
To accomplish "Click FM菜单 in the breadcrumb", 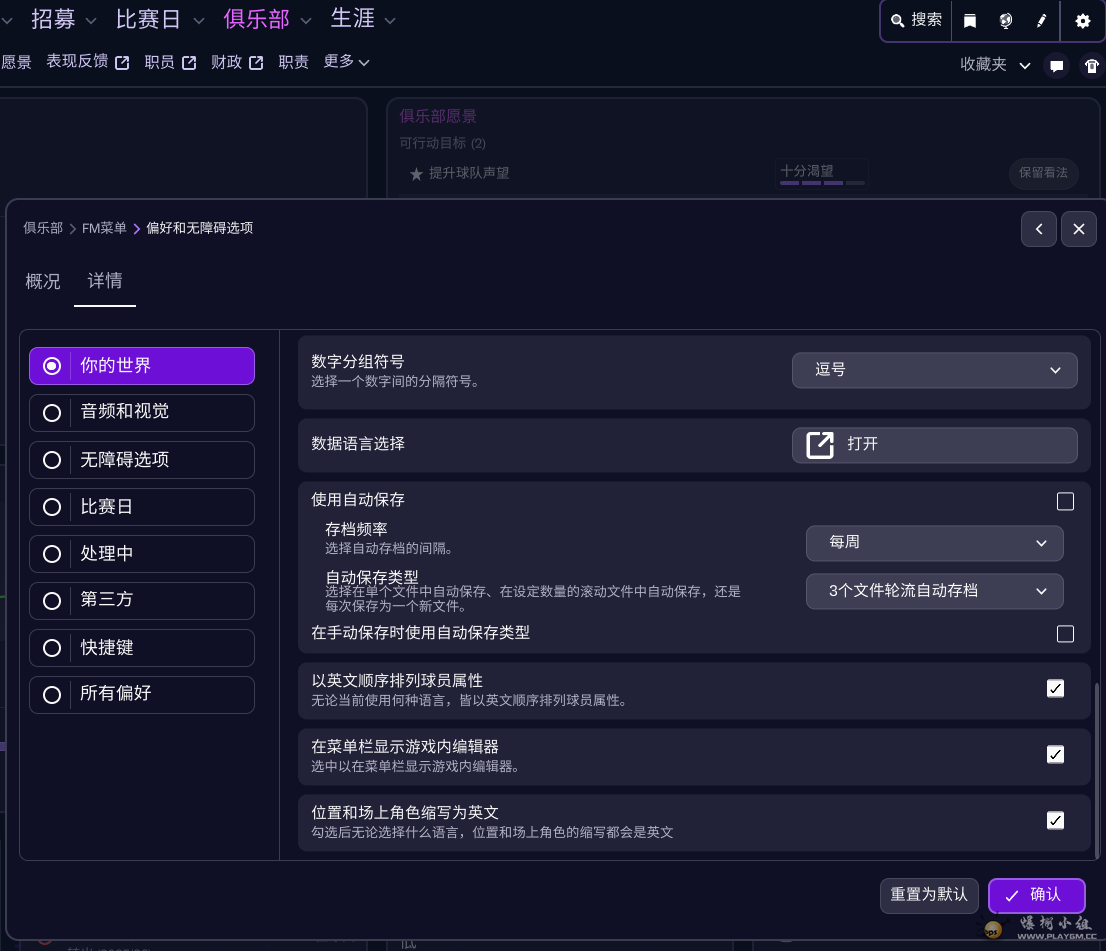I will pyautogui.click(x=104, y=228).
